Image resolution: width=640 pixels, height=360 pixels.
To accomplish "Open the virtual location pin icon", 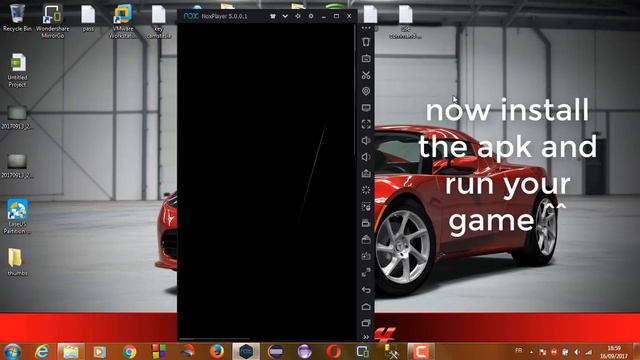I will pos(366,91).
